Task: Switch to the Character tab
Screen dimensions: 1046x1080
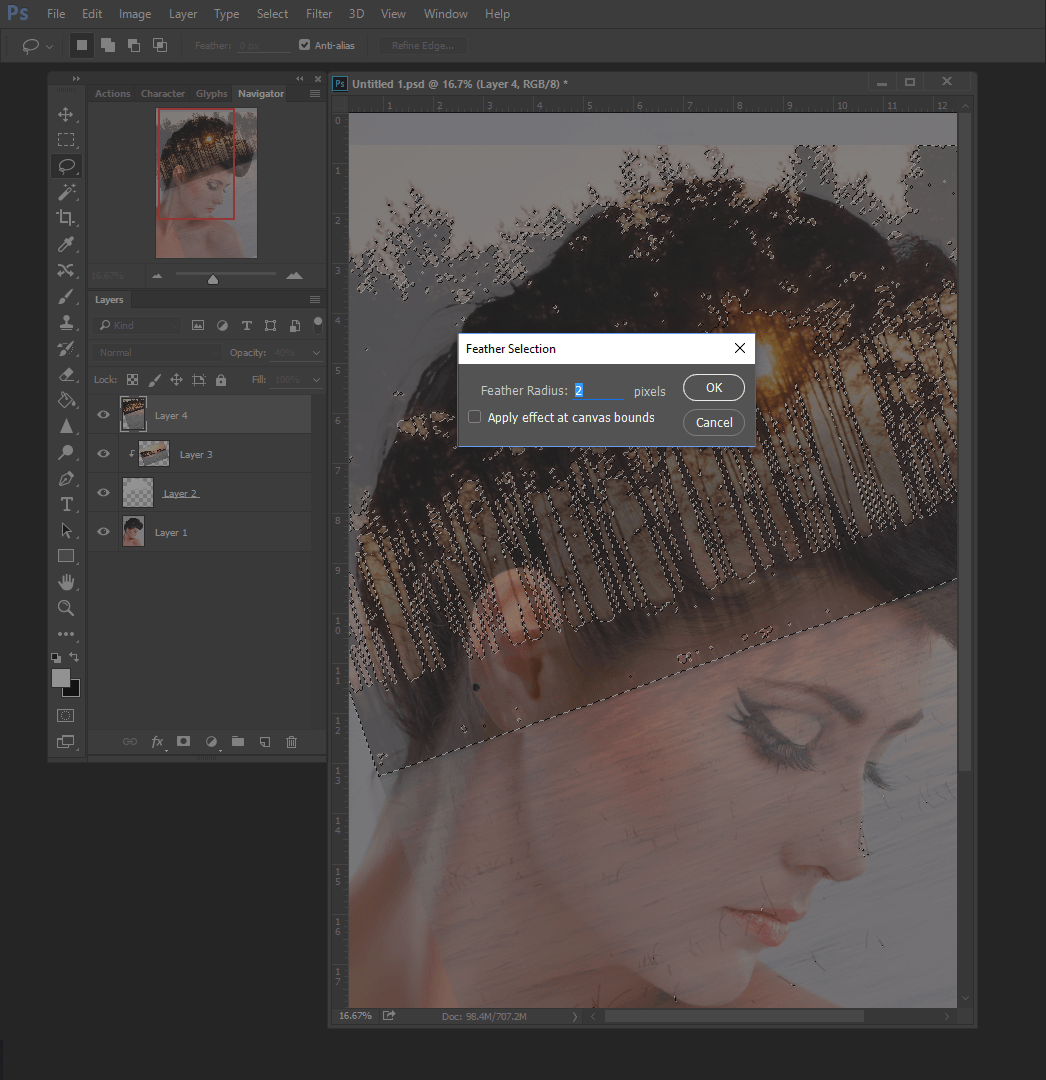Action: [162, 94]
